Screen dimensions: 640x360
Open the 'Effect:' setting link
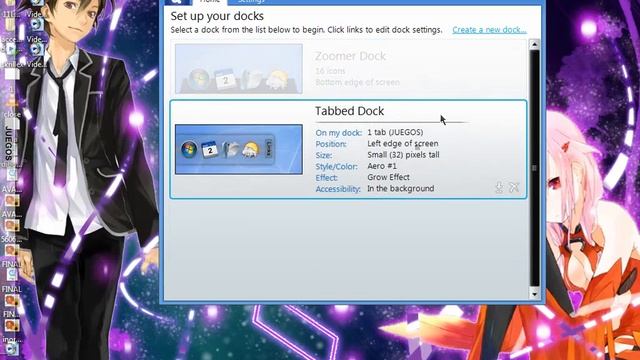pos(326,178)
